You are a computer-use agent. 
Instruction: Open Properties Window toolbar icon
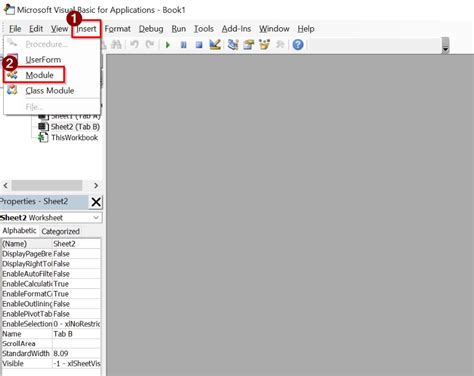tap(248, 44)
